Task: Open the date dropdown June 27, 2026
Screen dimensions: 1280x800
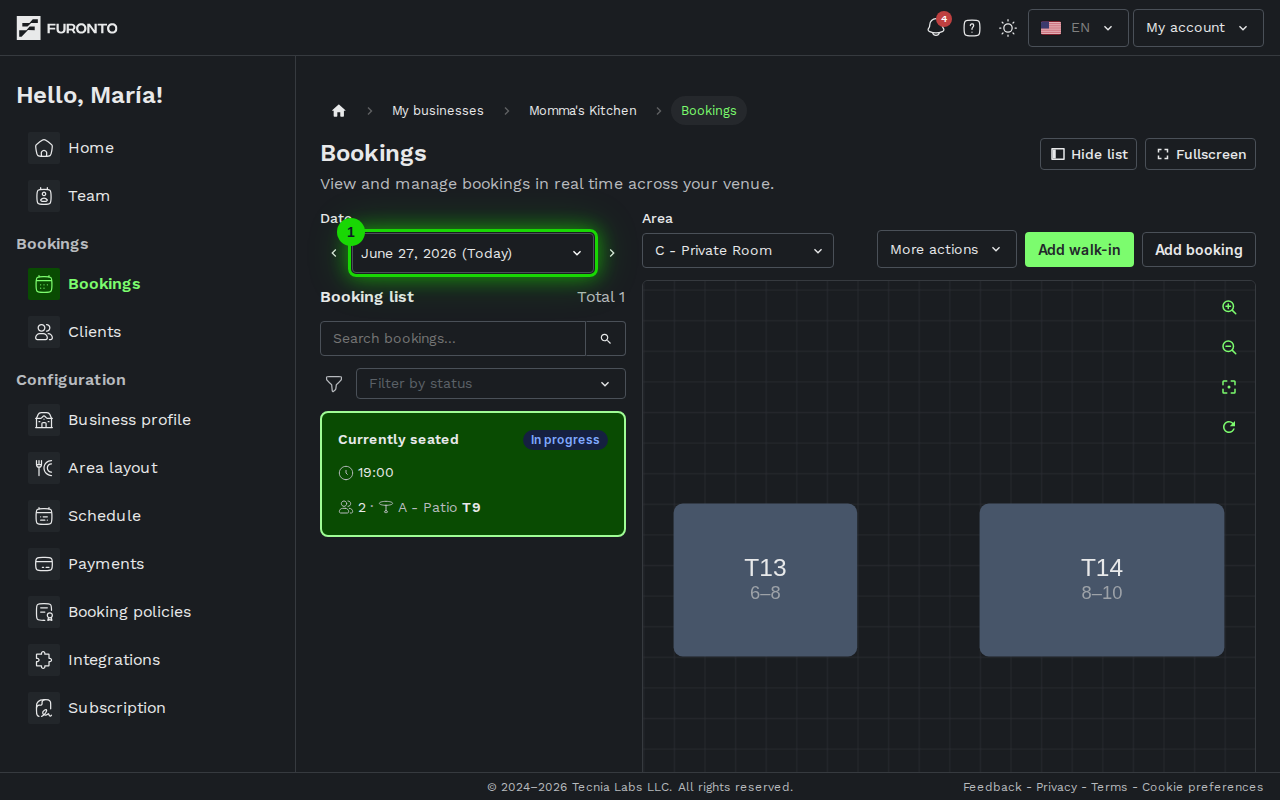Action: click(473, 253)
